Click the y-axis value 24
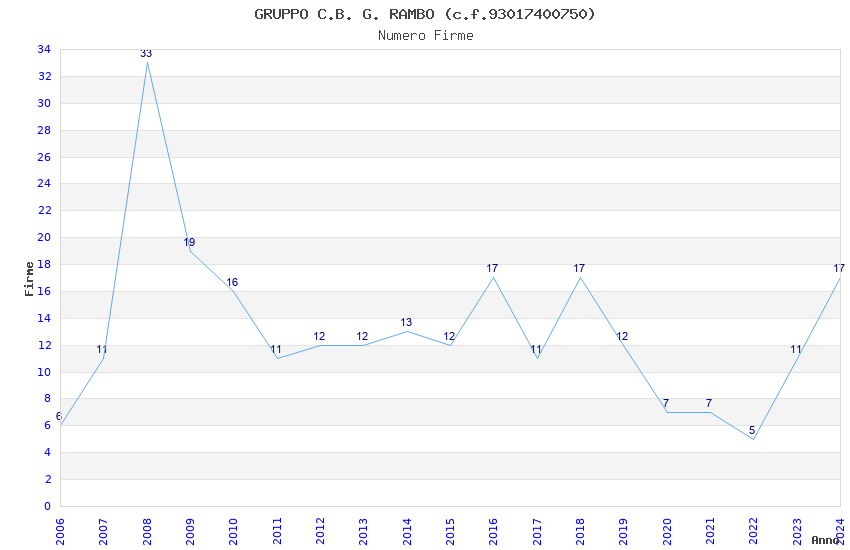Image resolution: width=850 pixels, height=550 pixels. coord(44,183)
